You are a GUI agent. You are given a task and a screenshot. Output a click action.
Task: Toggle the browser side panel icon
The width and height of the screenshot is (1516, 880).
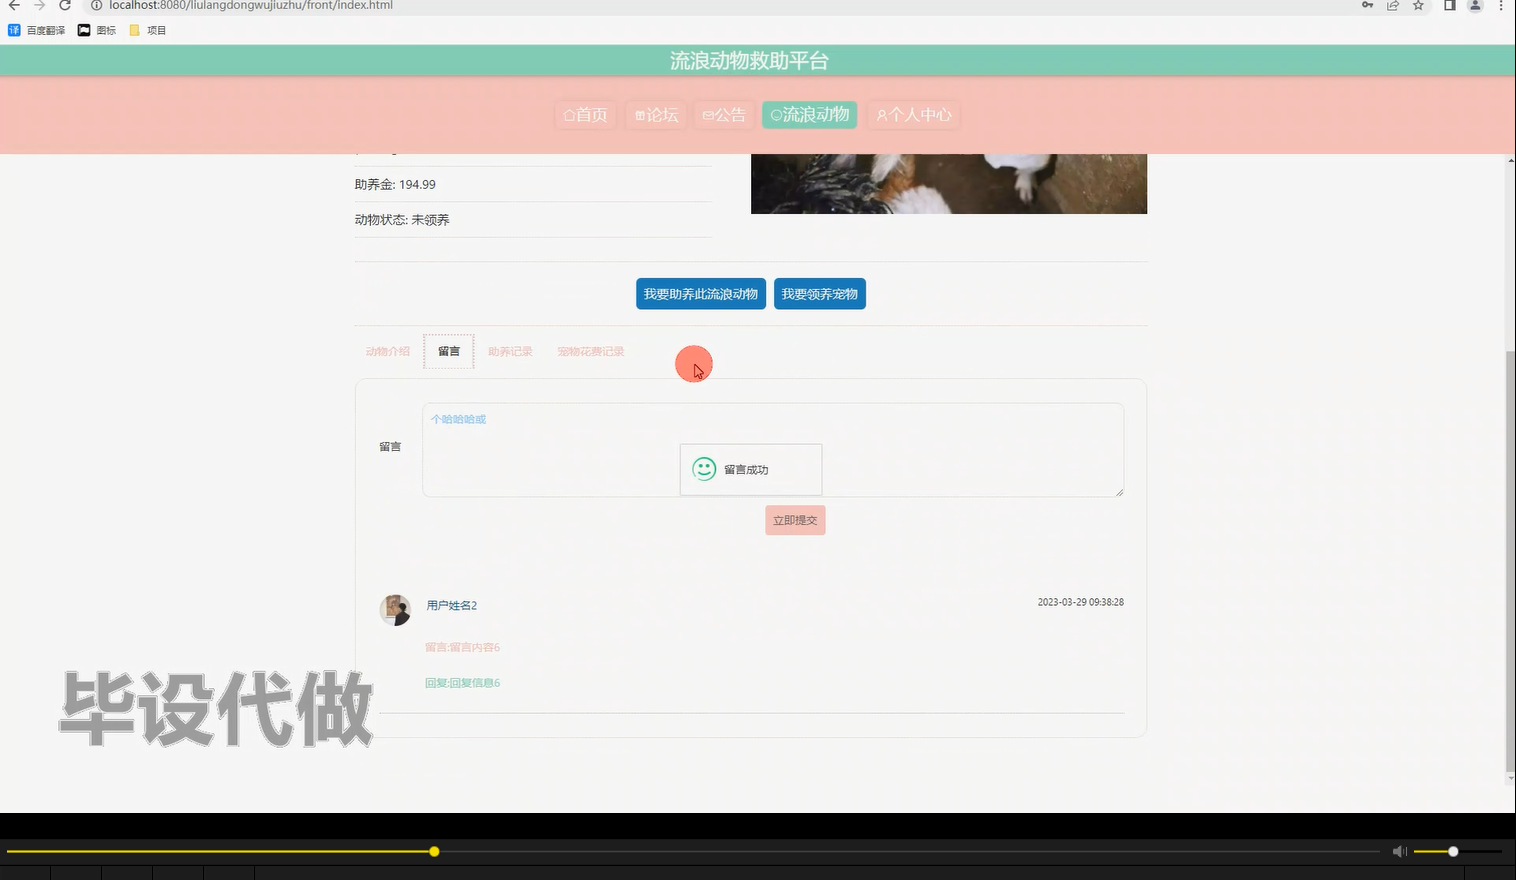click(1449, 5)
